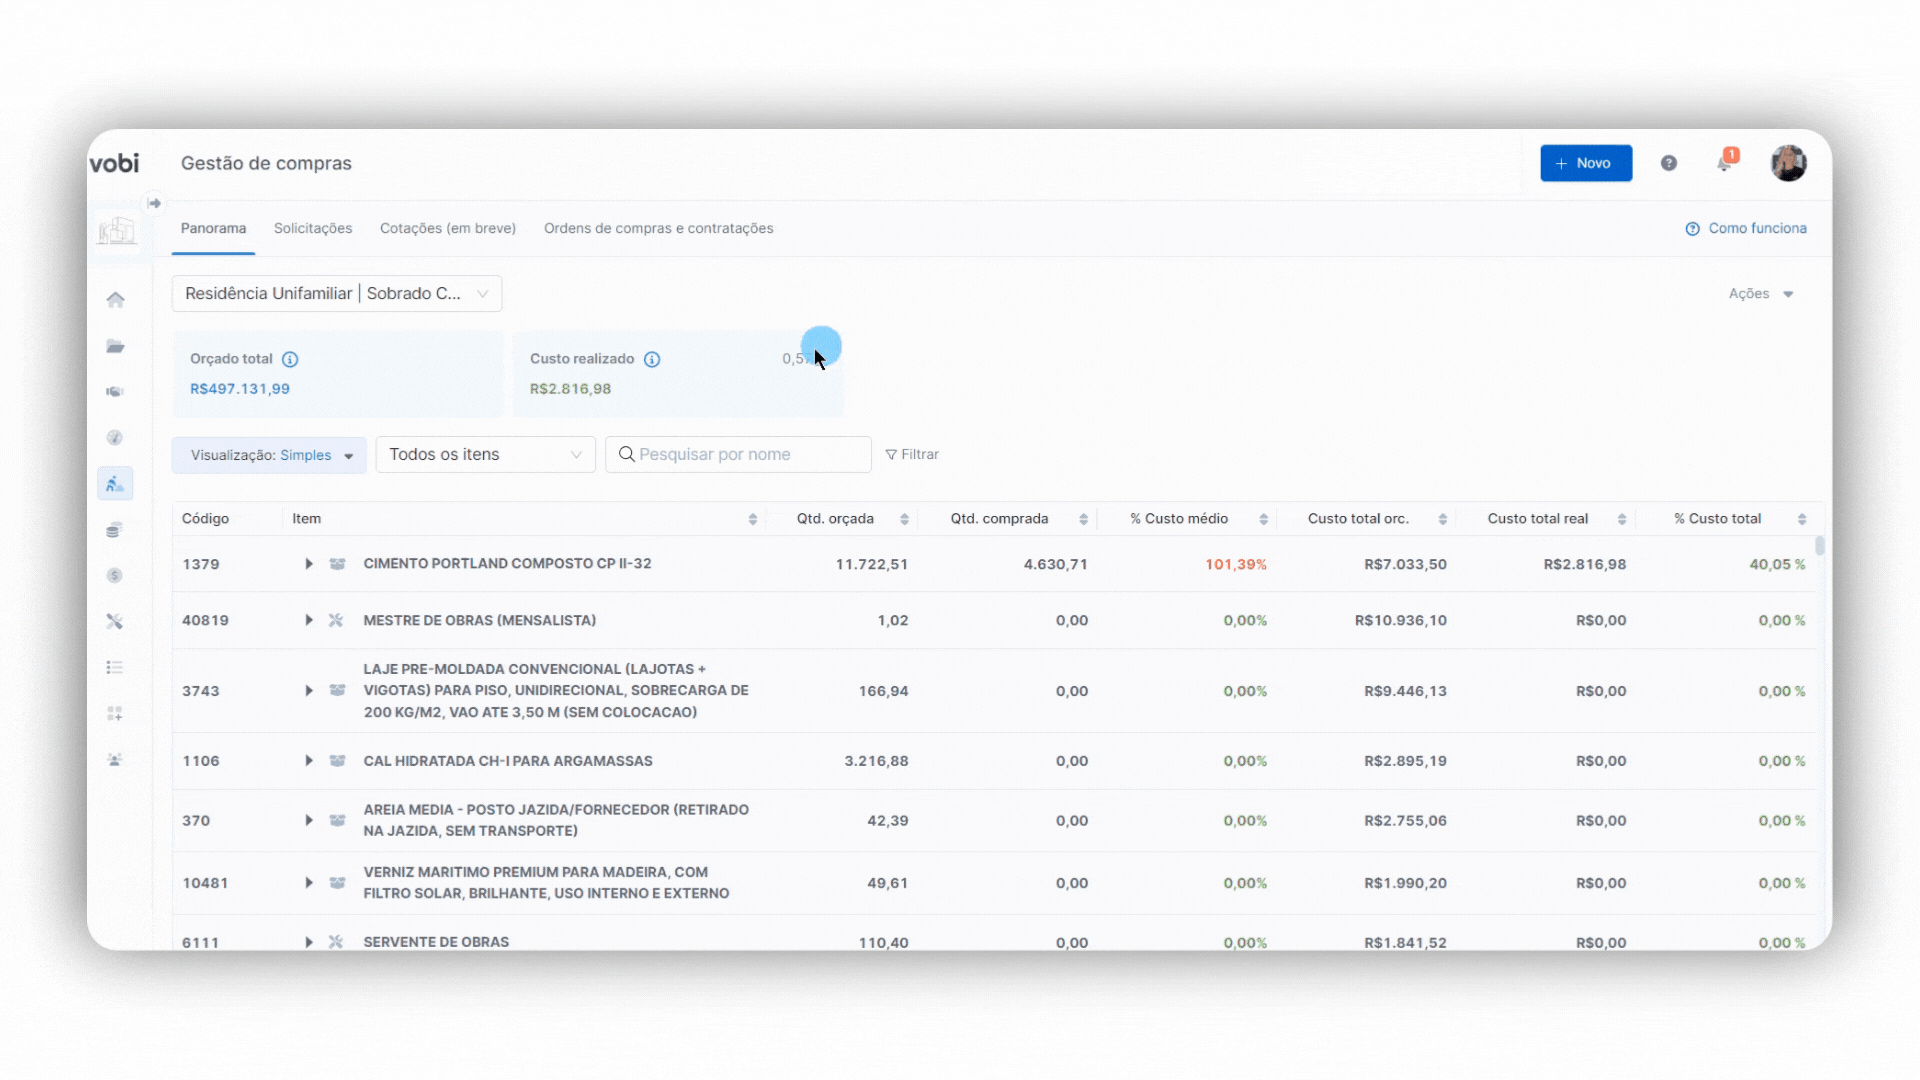The width and height of the screenshot is (1920, 1080).
Task: Open the Residência Unifamiliar project dropdown
Action: pyautogui.click(x=337, y=293)
